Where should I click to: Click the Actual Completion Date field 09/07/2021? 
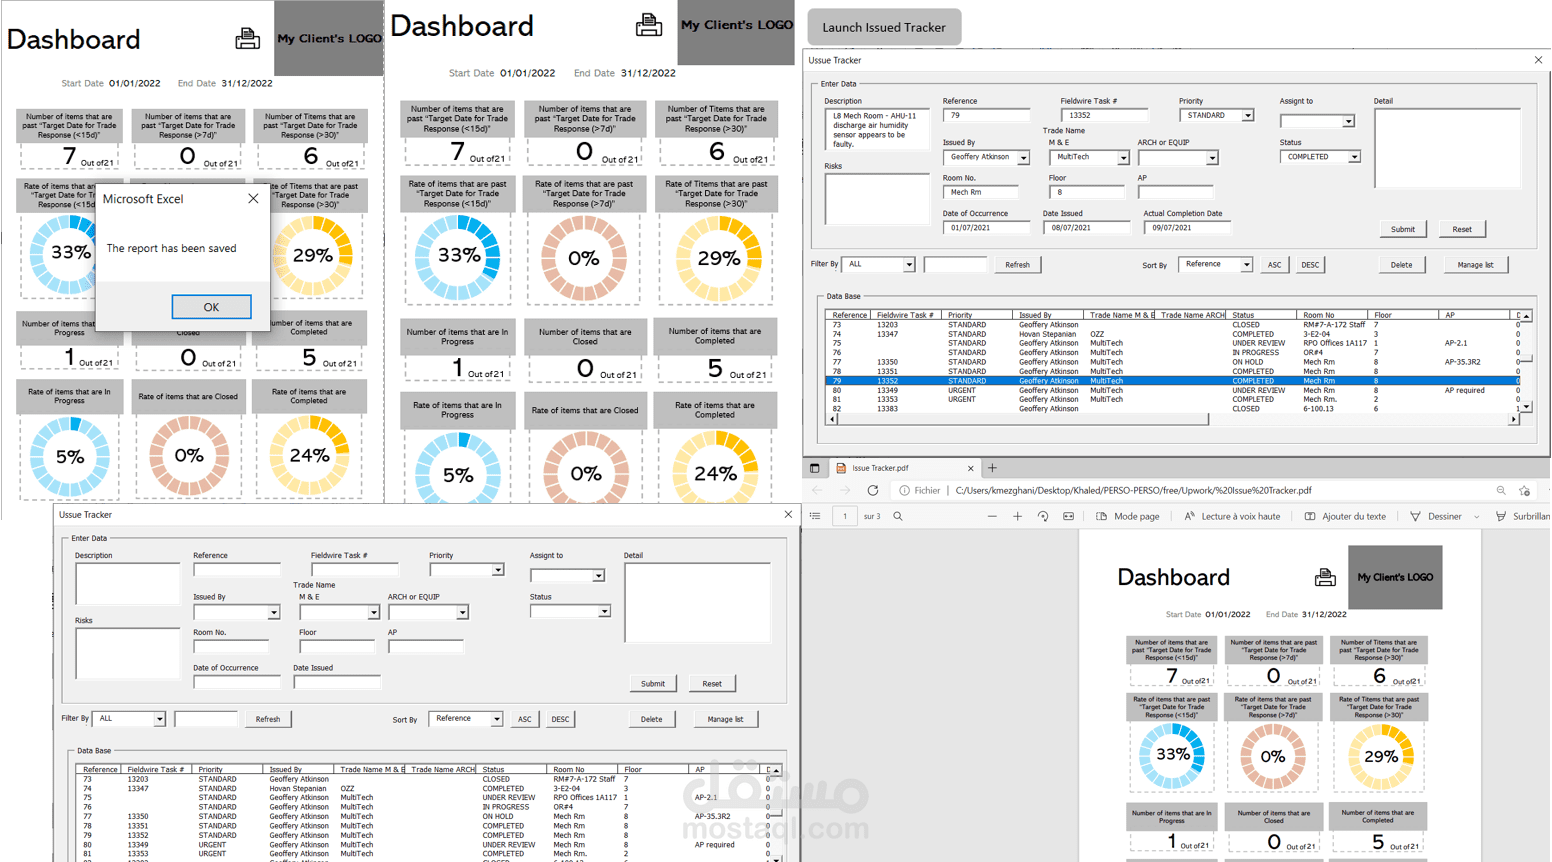1187,228
